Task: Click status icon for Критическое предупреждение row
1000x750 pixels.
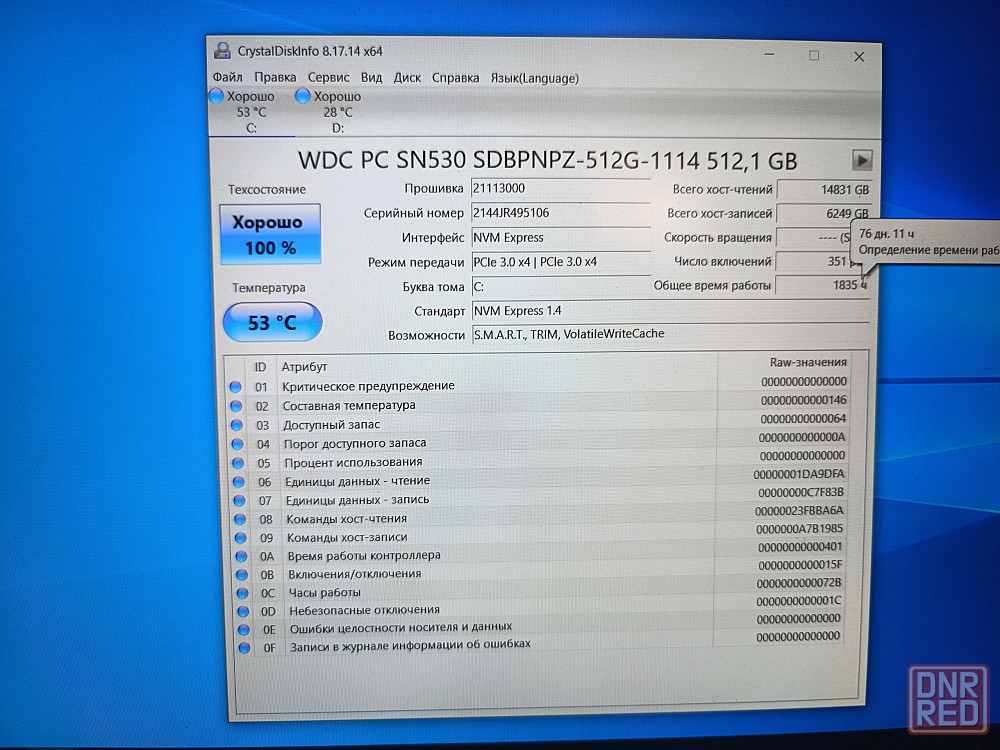Action: coord(236,387)
